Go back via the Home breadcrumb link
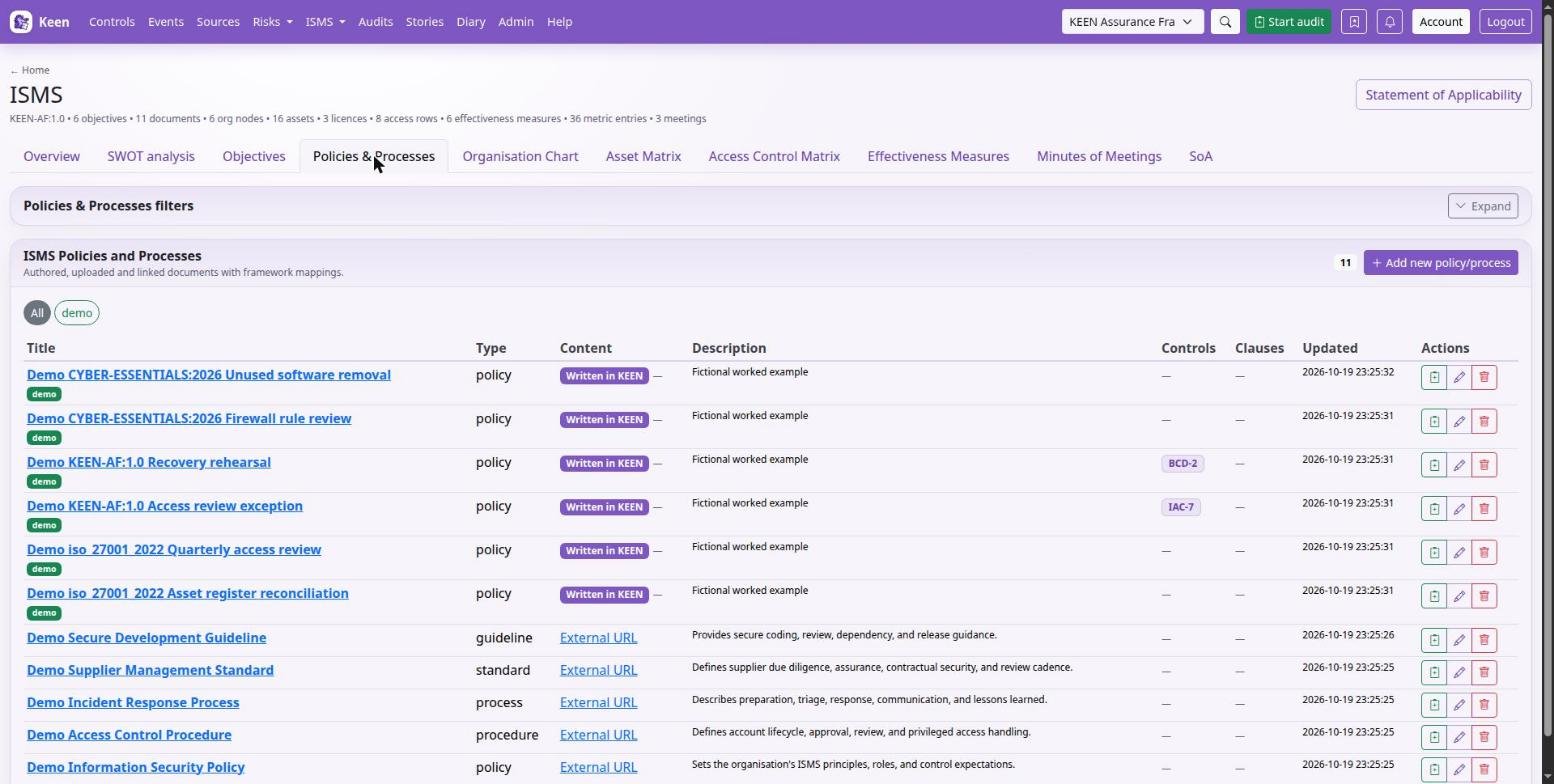Image resolution: width=1554 pixels, height=784 pixels. click(30, 70)
